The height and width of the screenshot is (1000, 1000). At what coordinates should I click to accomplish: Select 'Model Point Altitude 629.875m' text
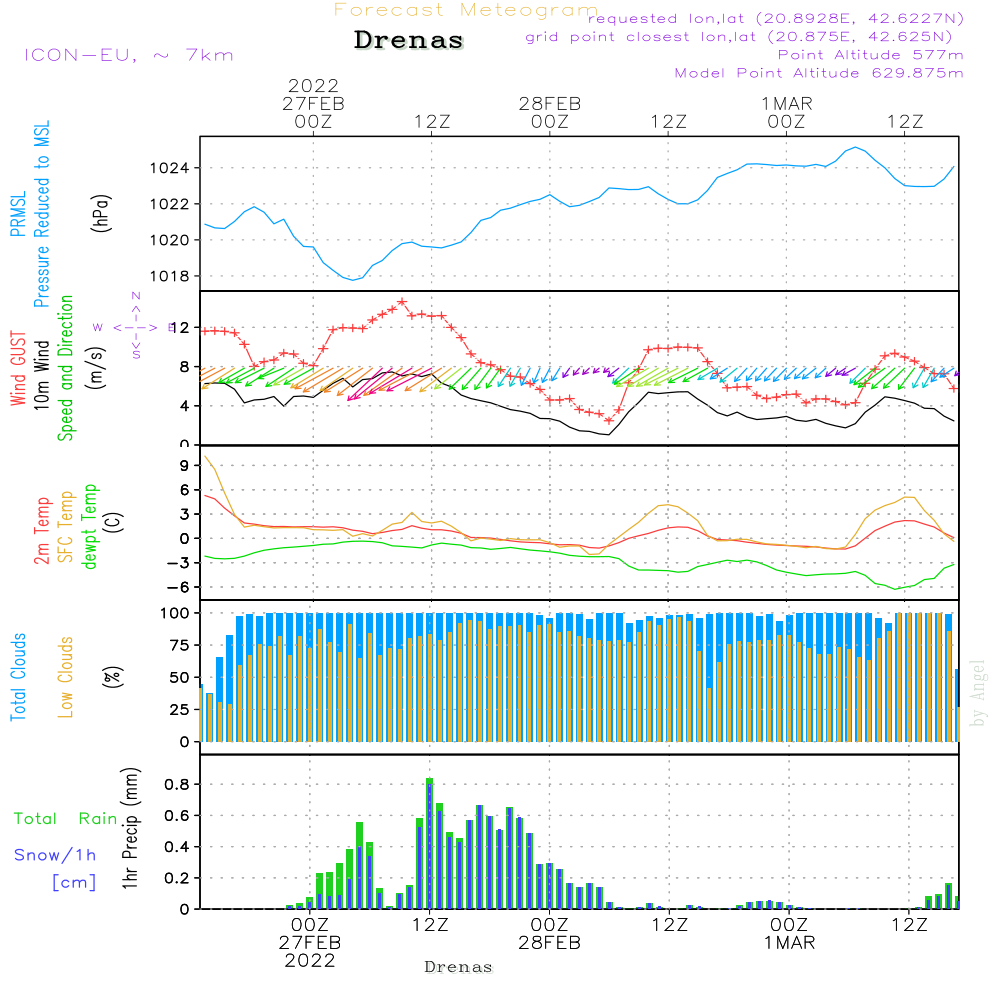(x=819, y=73)
